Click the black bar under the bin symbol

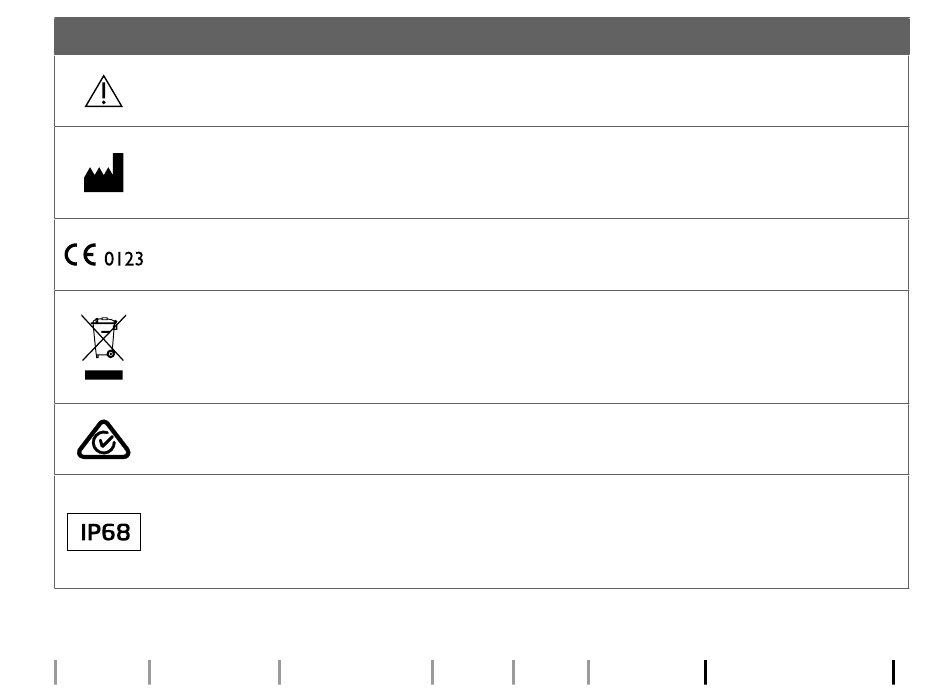pyautogui.click(x=104, y=375)
